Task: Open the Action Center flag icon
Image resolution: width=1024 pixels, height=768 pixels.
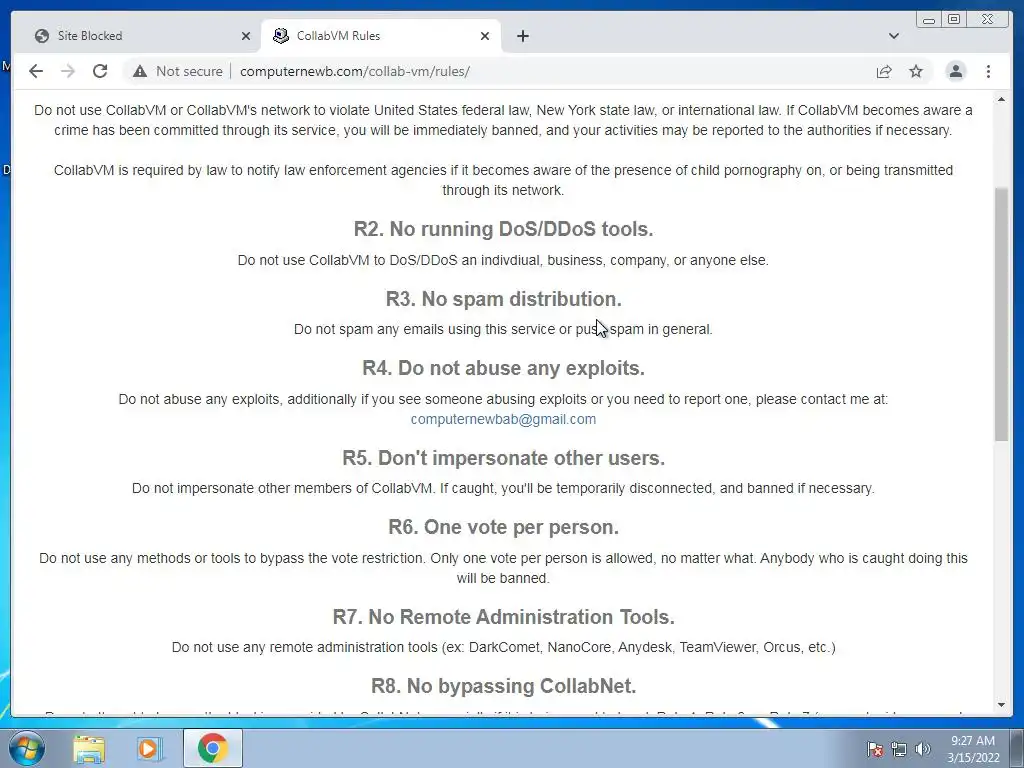Action: [874, 749]
